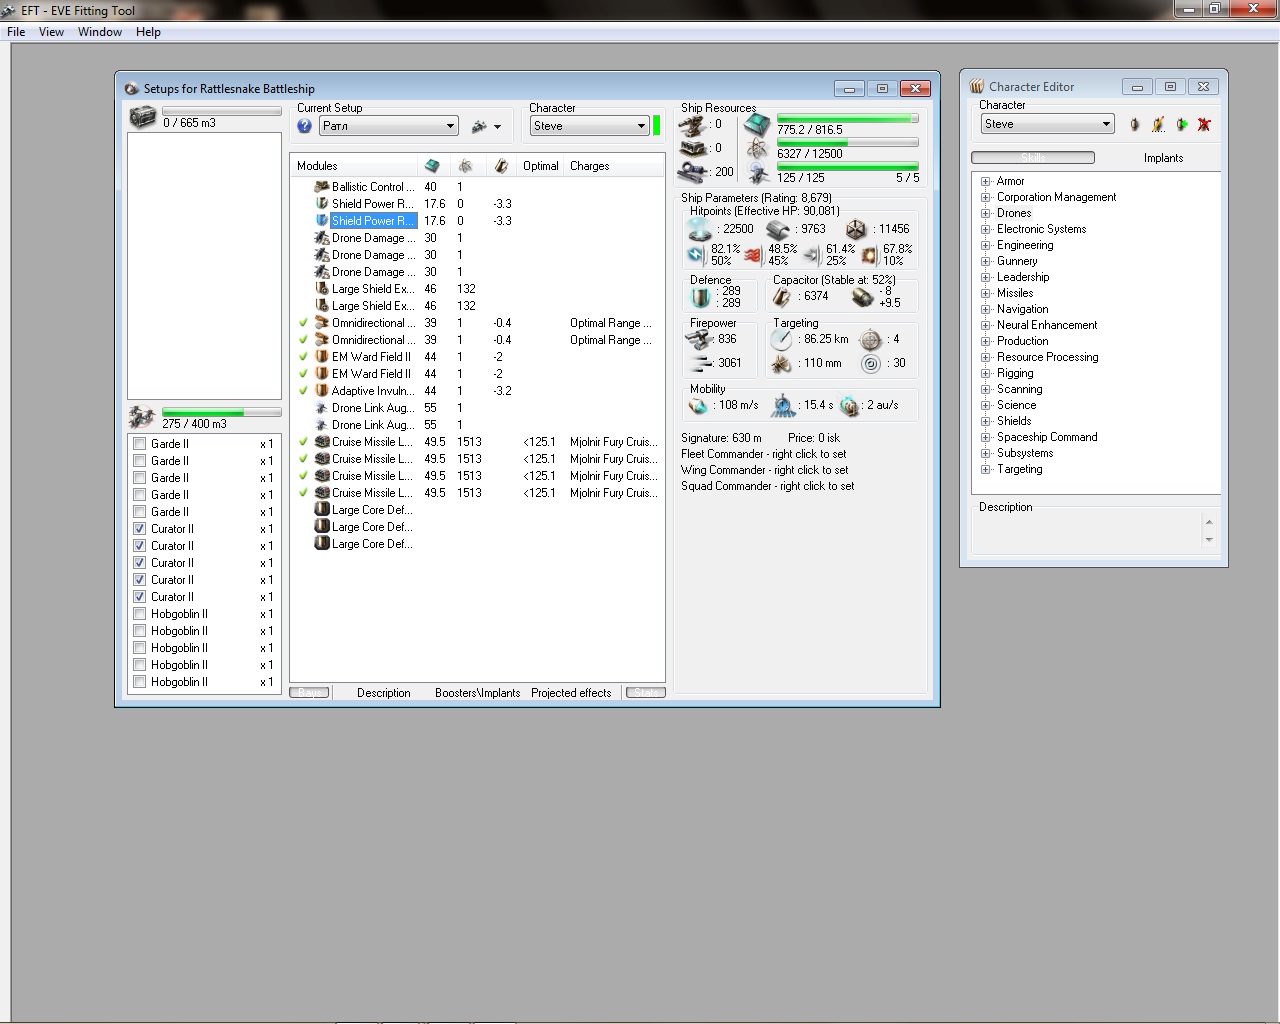Open the View menu
Screen dimensions: 1280x1024
[x=51, y=32]
